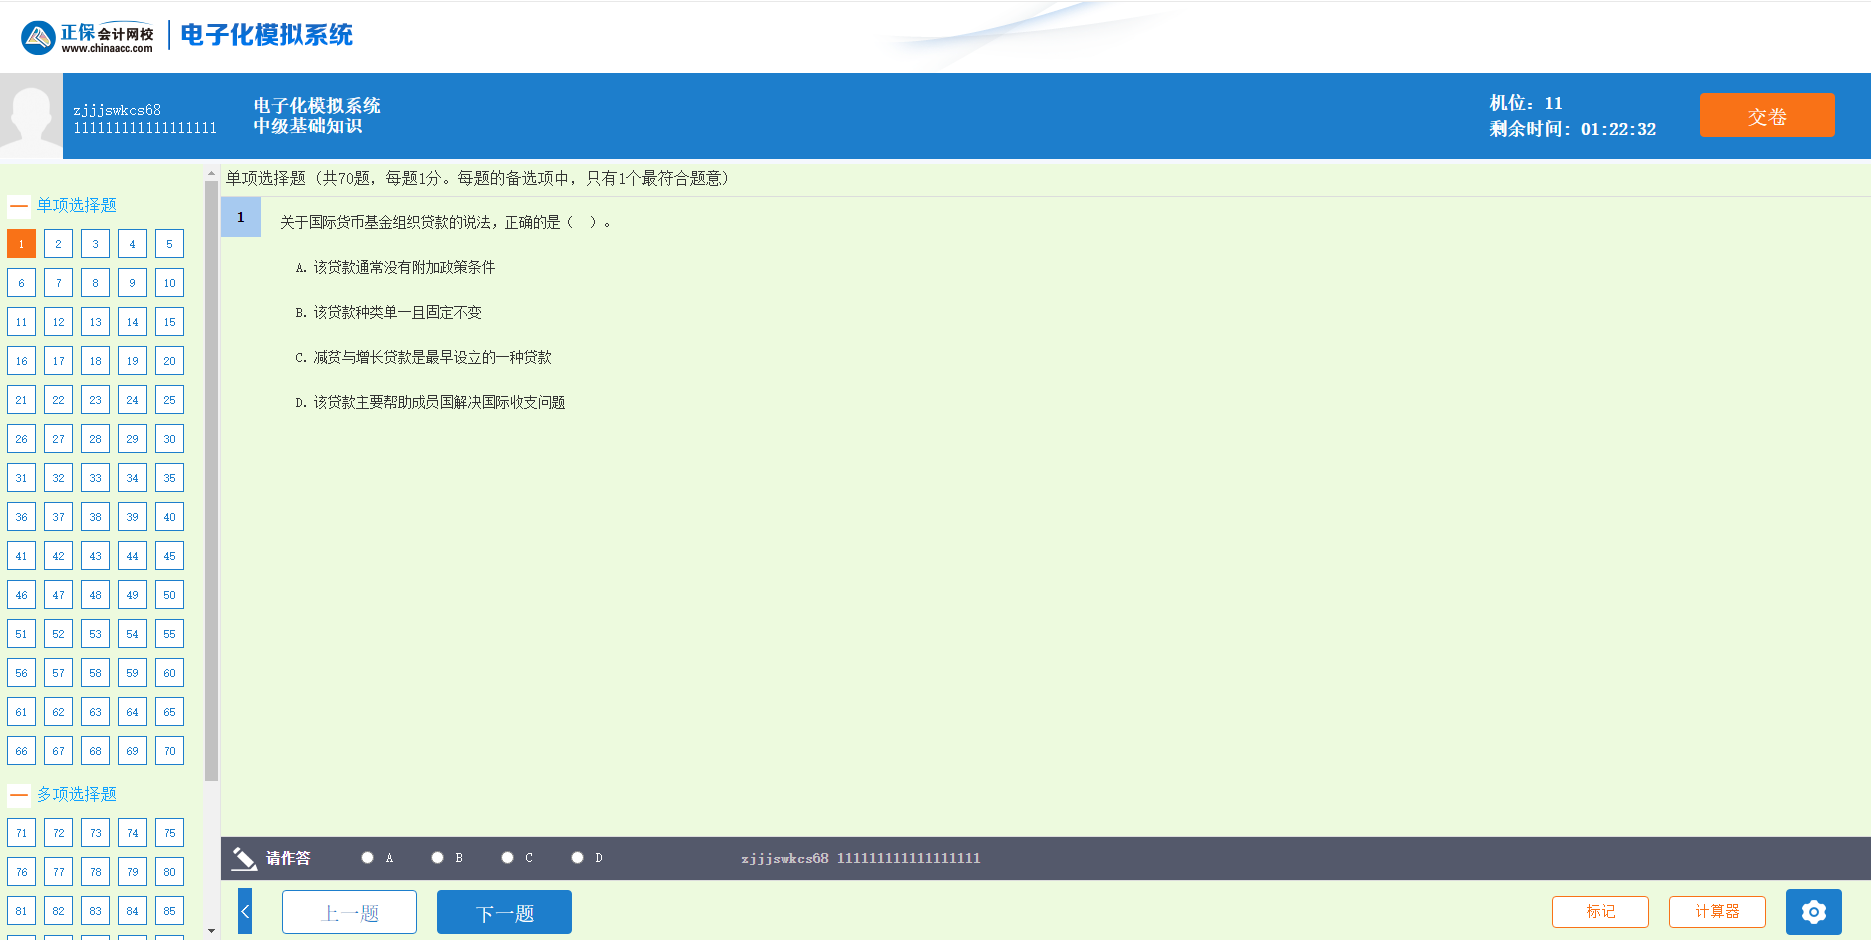
Task: Open the 计算器 calculator
Action: click(1717, 911)
